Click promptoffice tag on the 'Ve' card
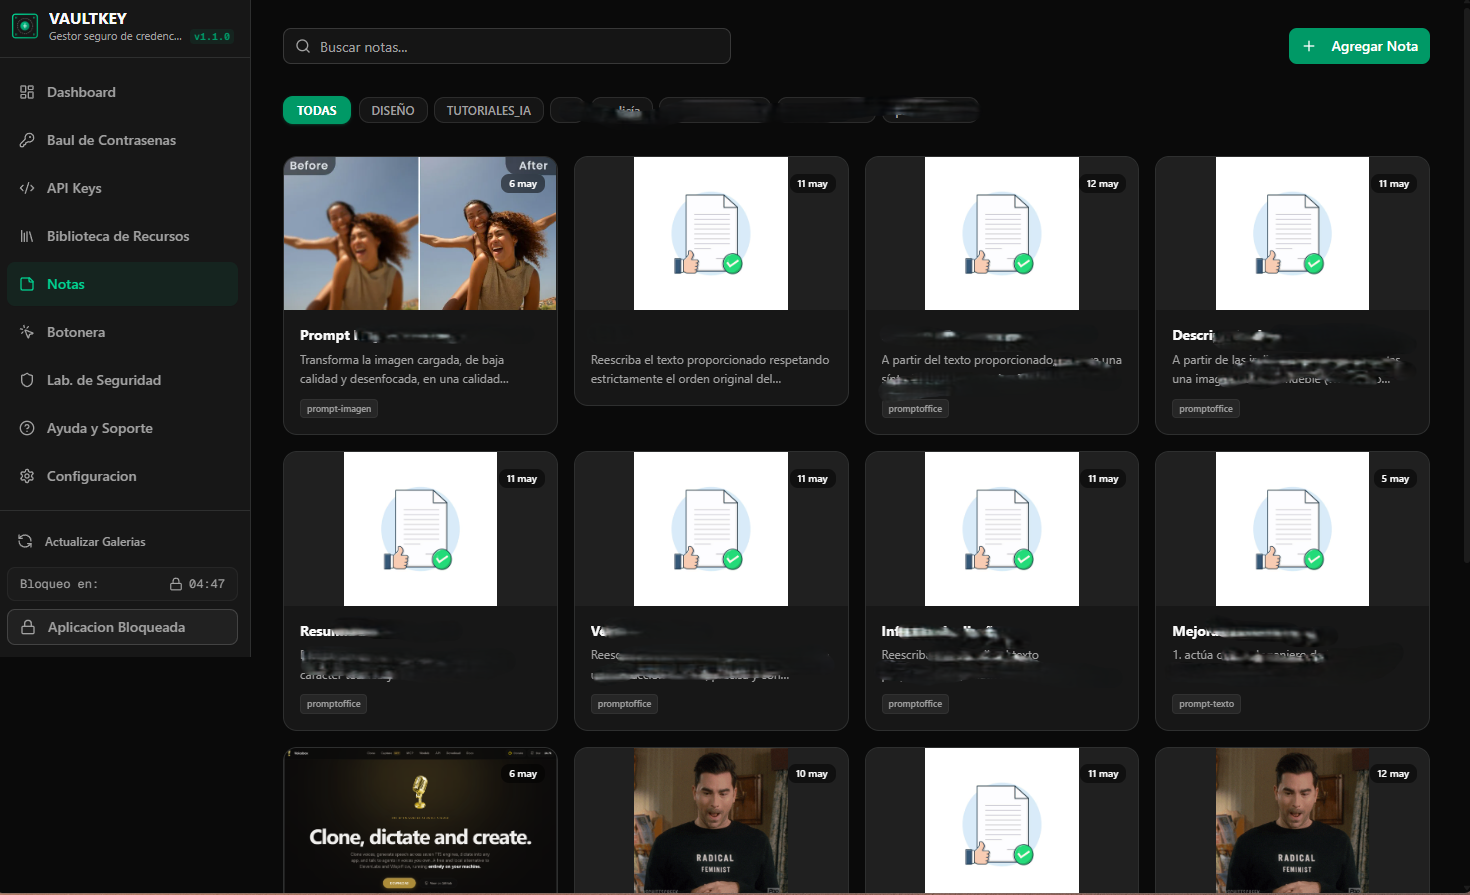 pyautogui.click(x=624, y=704)
